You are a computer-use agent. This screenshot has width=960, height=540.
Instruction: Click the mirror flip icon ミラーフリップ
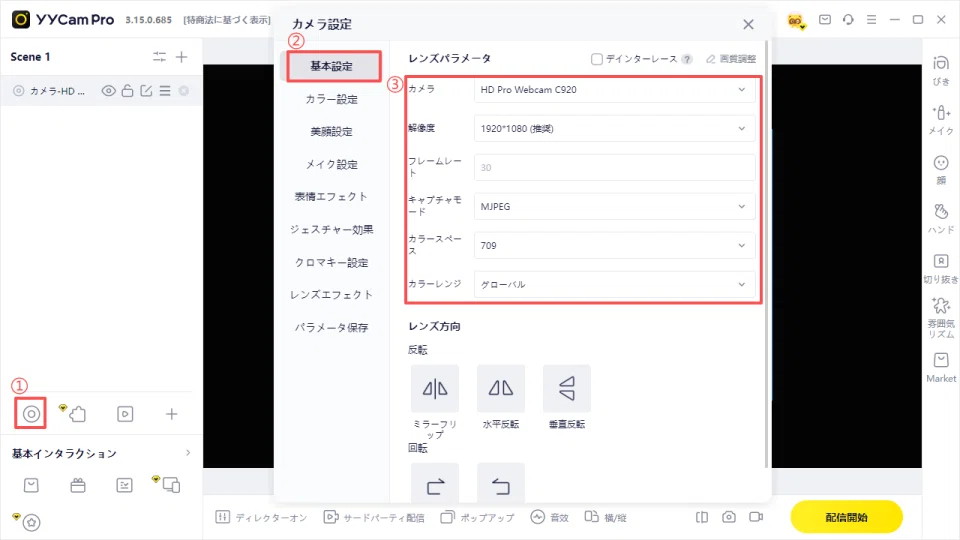point(435,388)
